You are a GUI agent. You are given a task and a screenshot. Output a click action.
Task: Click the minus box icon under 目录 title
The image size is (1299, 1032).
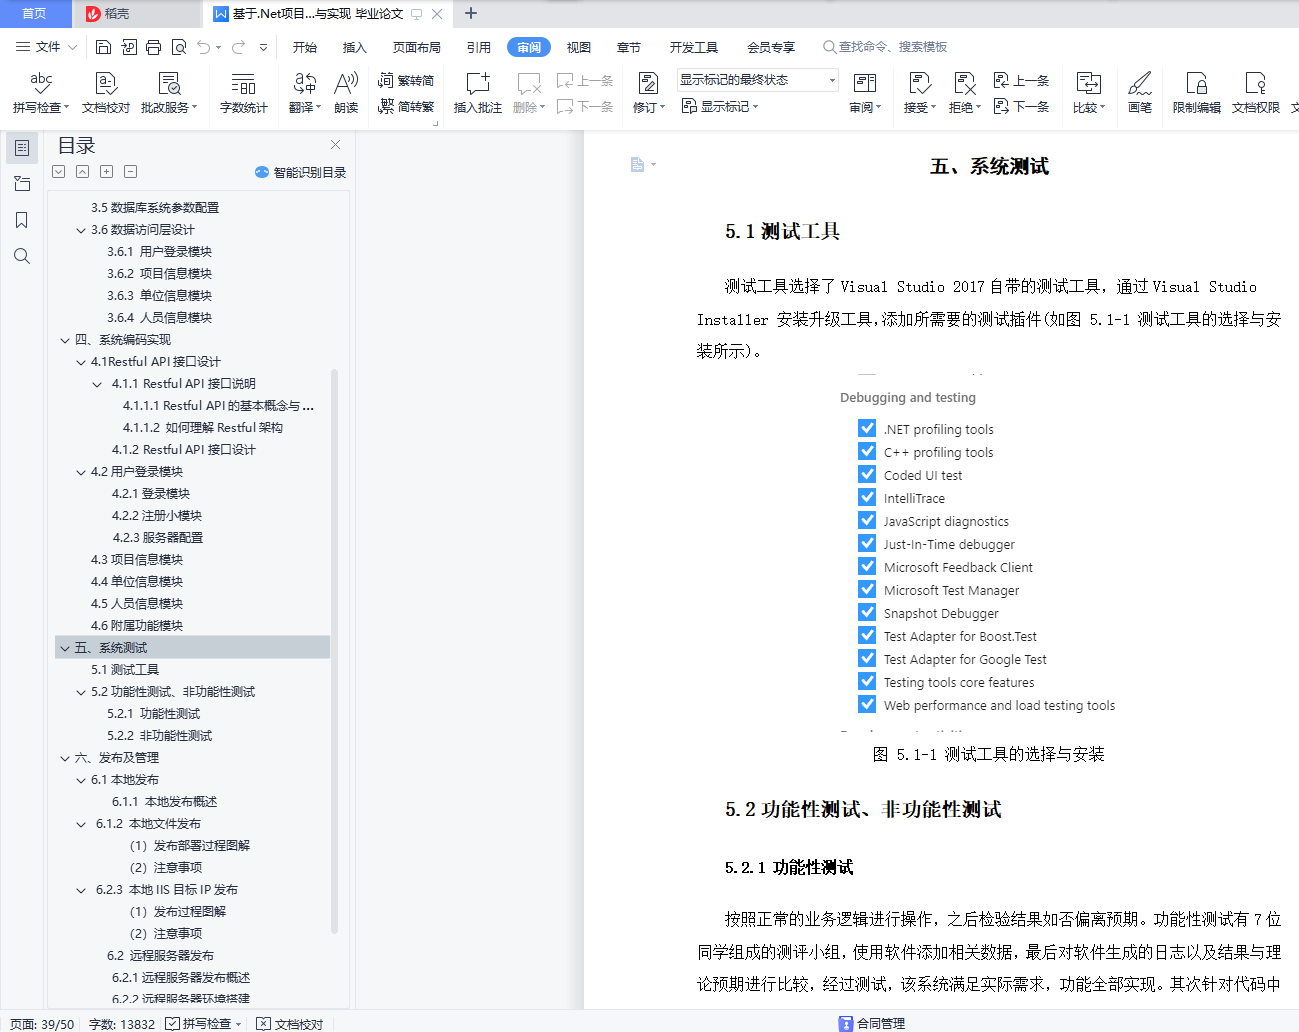coord(131,172)
